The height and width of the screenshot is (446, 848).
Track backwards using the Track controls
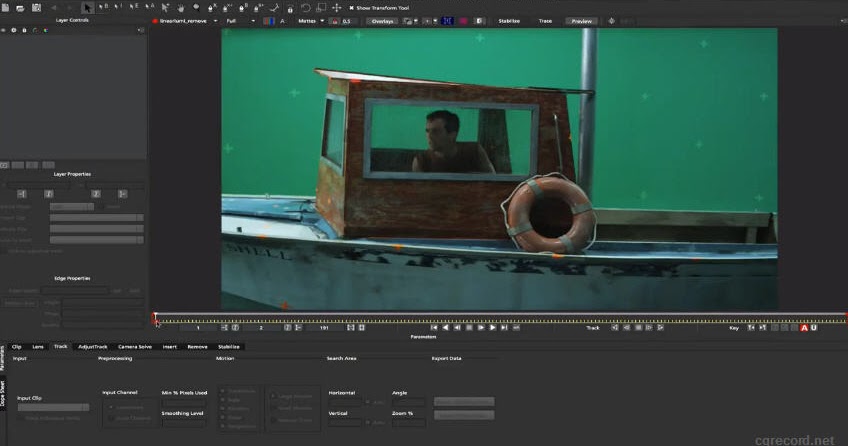point(614,328)
